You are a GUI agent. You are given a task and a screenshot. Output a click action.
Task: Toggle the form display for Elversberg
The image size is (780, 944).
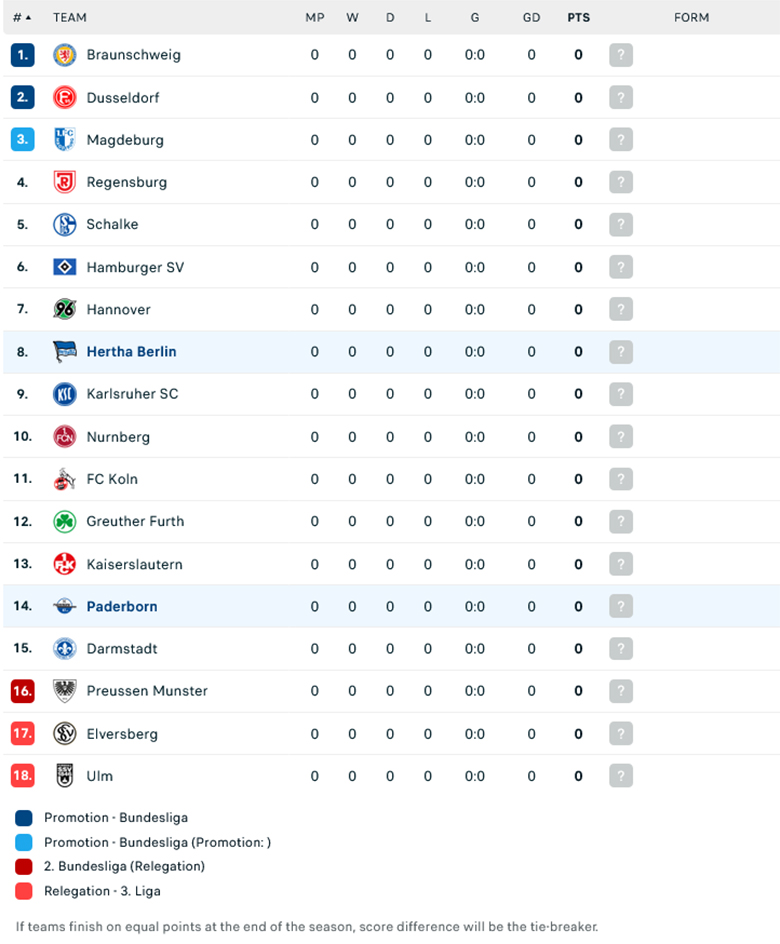click(621, 733)
